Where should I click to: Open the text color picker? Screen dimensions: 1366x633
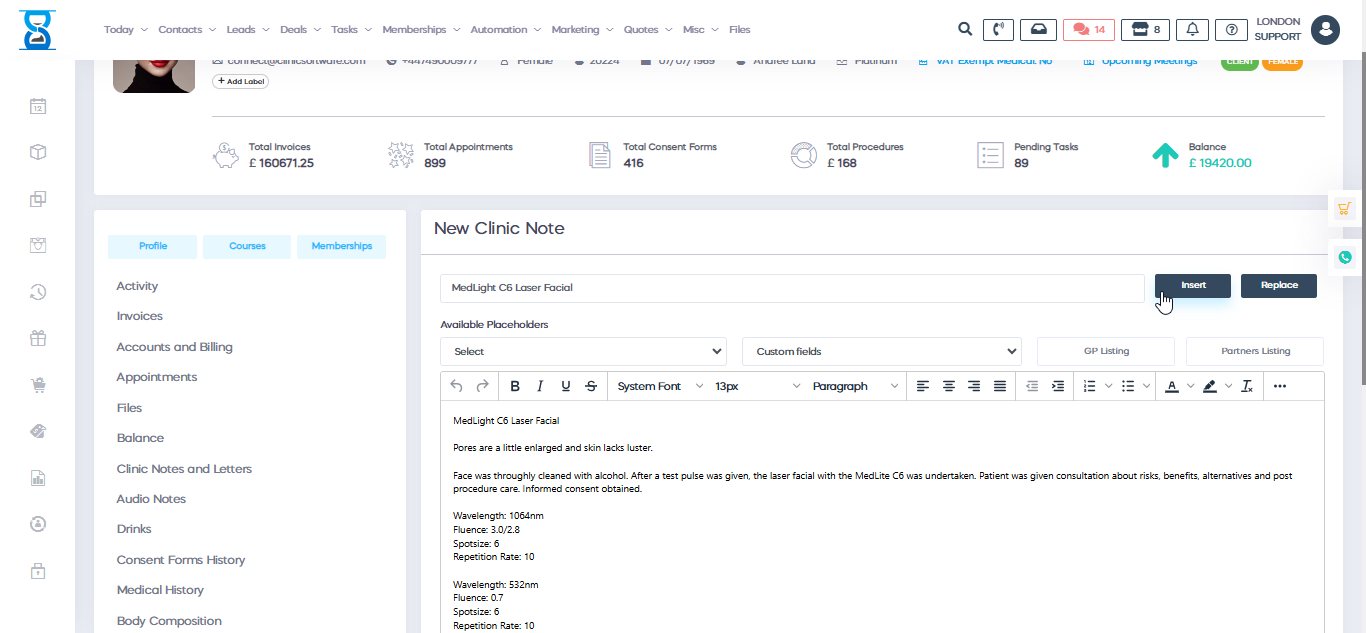(1173, 386)
